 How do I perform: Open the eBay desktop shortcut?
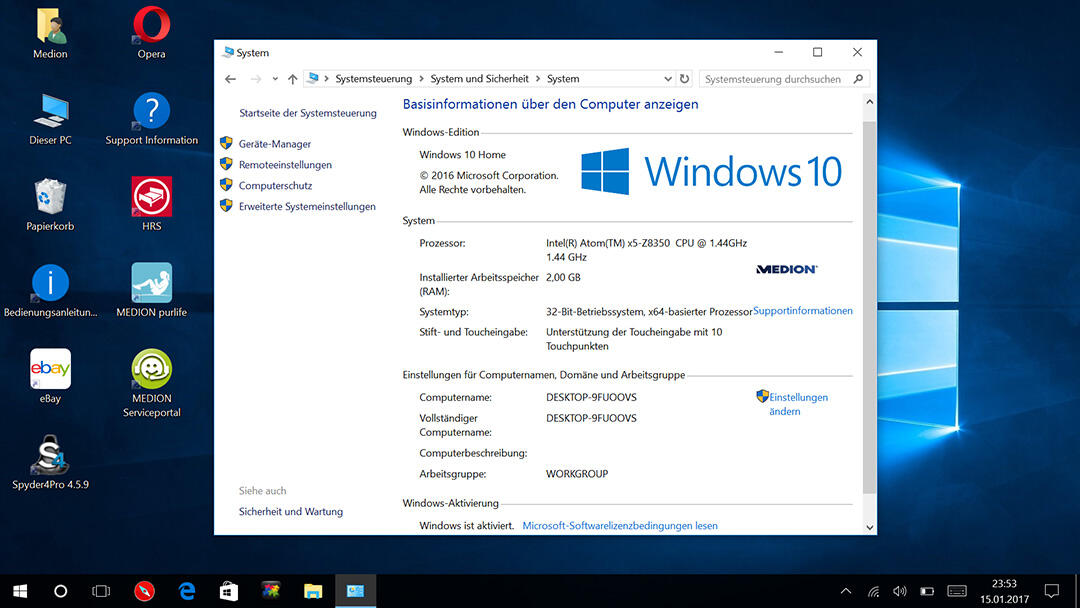point(50,369)
